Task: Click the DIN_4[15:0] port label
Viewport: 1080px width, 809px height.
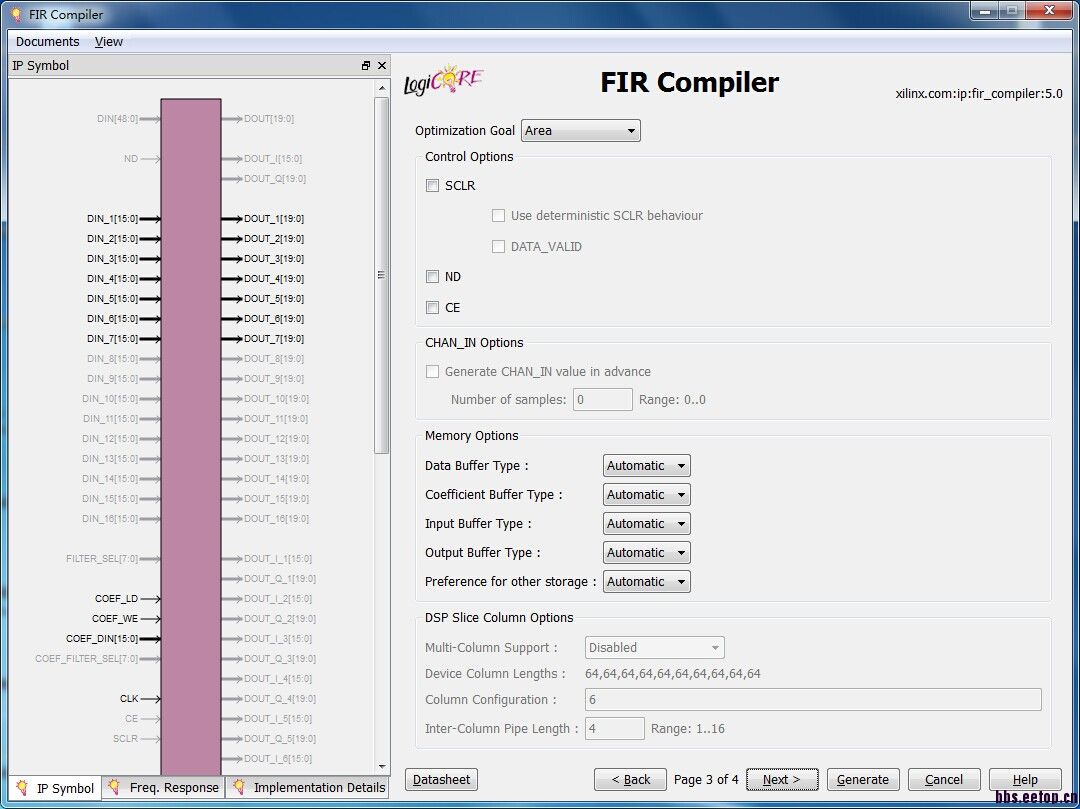Action: [112, 279]
